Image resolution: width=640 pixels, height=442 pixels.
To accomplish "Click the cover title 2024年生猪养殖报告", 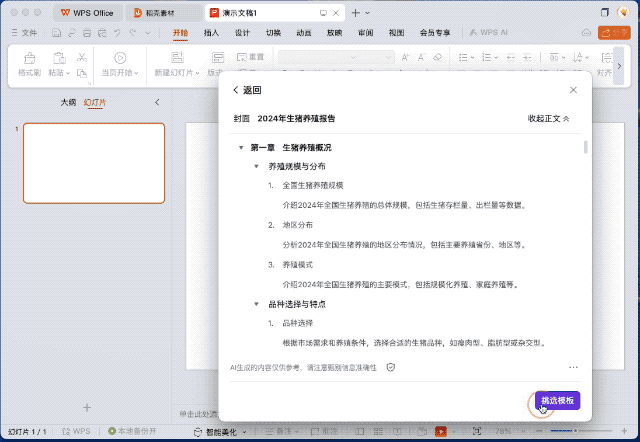I will tap(296, 119).
